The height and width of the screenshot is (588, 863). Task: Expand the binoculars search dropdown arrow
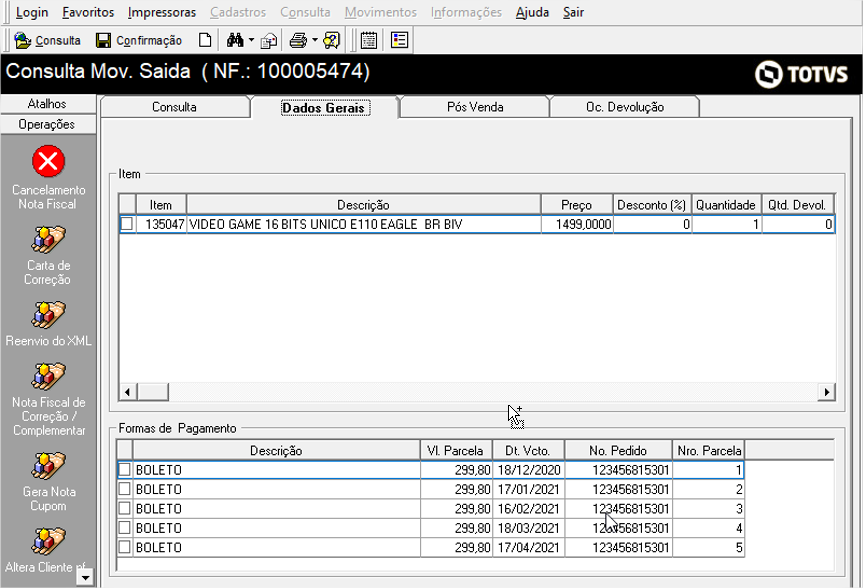(251, 40)
